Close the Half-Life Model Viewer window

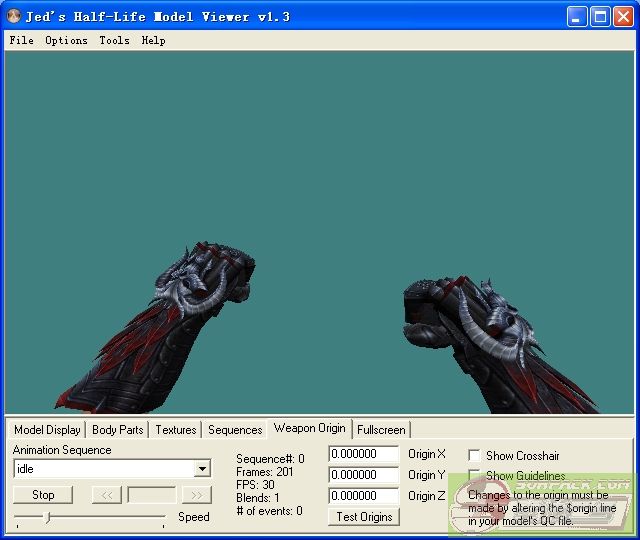click(622, 16)
